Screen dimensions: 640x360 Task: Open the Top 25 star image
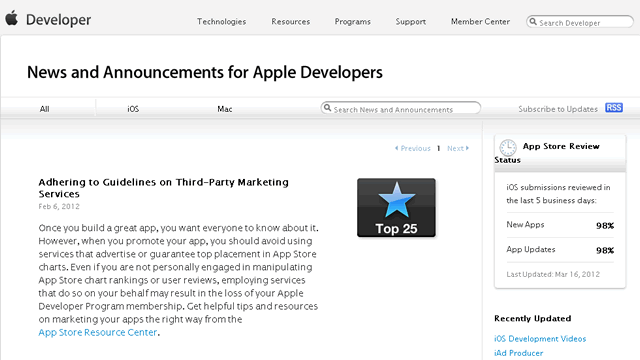(396, 207)
